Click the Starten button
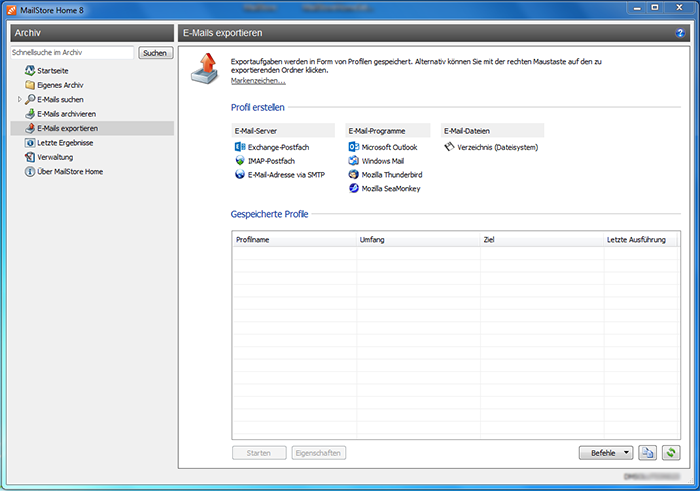The height and width of the screenshot is (491, 700). click(x=259, y=453)
